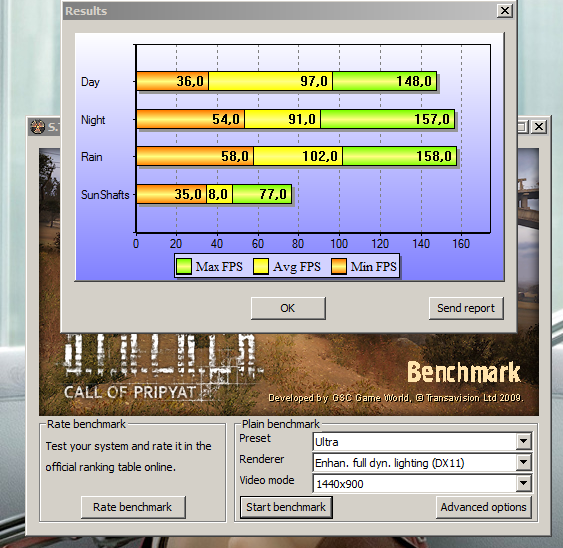The width and height of the screenshot is (563, 548).
Task: Click the Video mode label
Action: point(267,480)
